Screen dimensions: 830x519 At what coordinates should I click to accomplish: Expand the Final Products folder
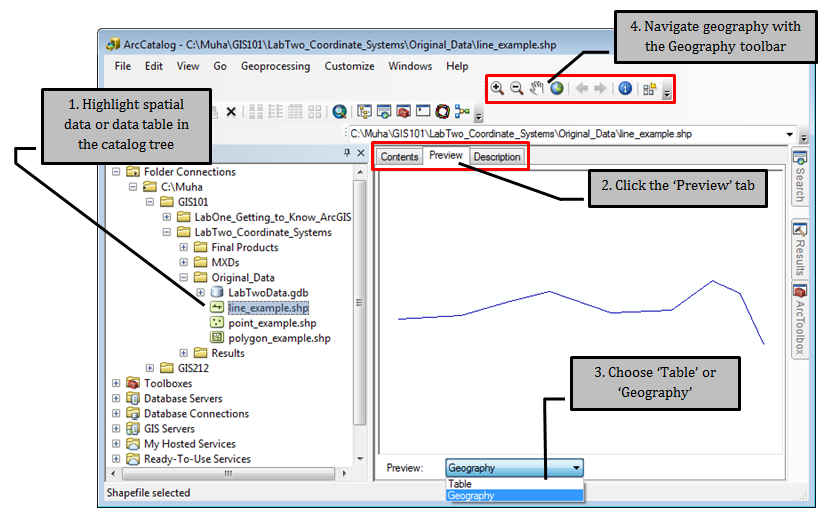coord(184,247)
